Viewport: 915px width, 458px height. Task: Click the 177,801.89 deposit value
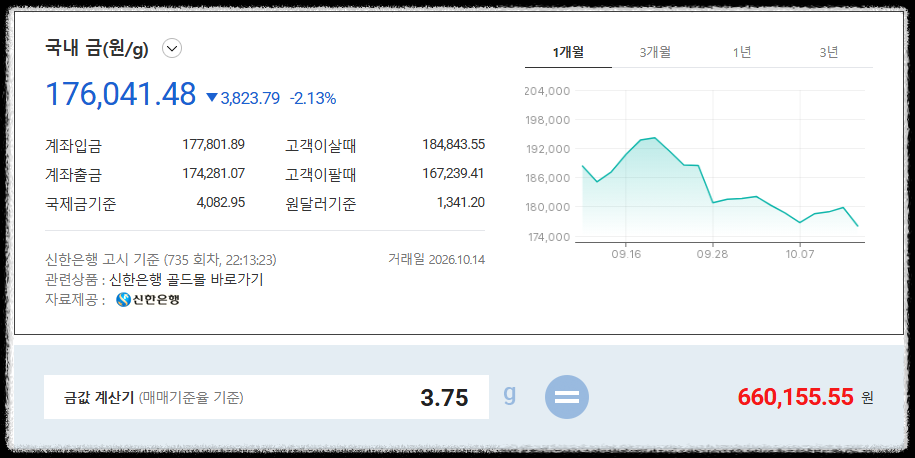(214, 144)
